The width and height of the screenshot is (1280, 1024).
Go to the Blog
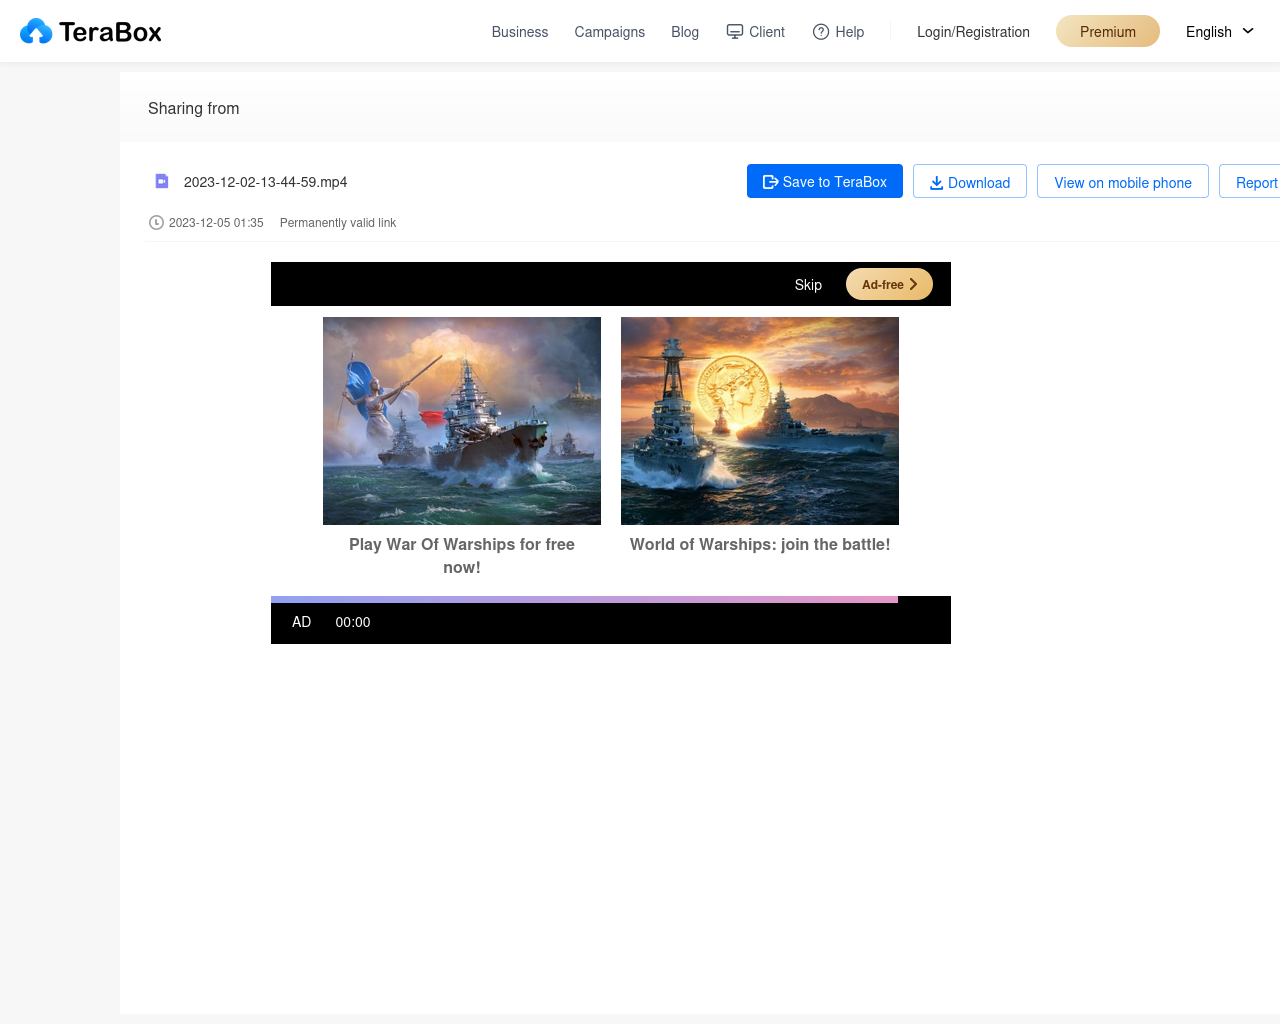tap(685, 32)
